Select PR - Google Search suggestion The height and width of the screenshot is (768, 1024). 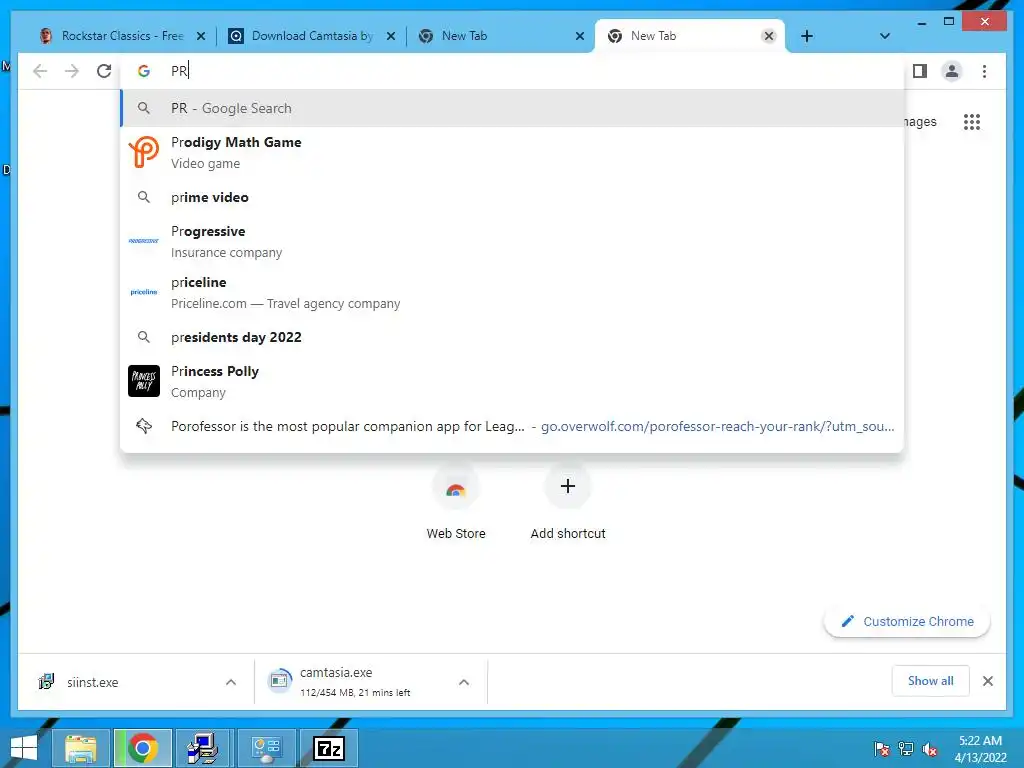tap(512, 108)
